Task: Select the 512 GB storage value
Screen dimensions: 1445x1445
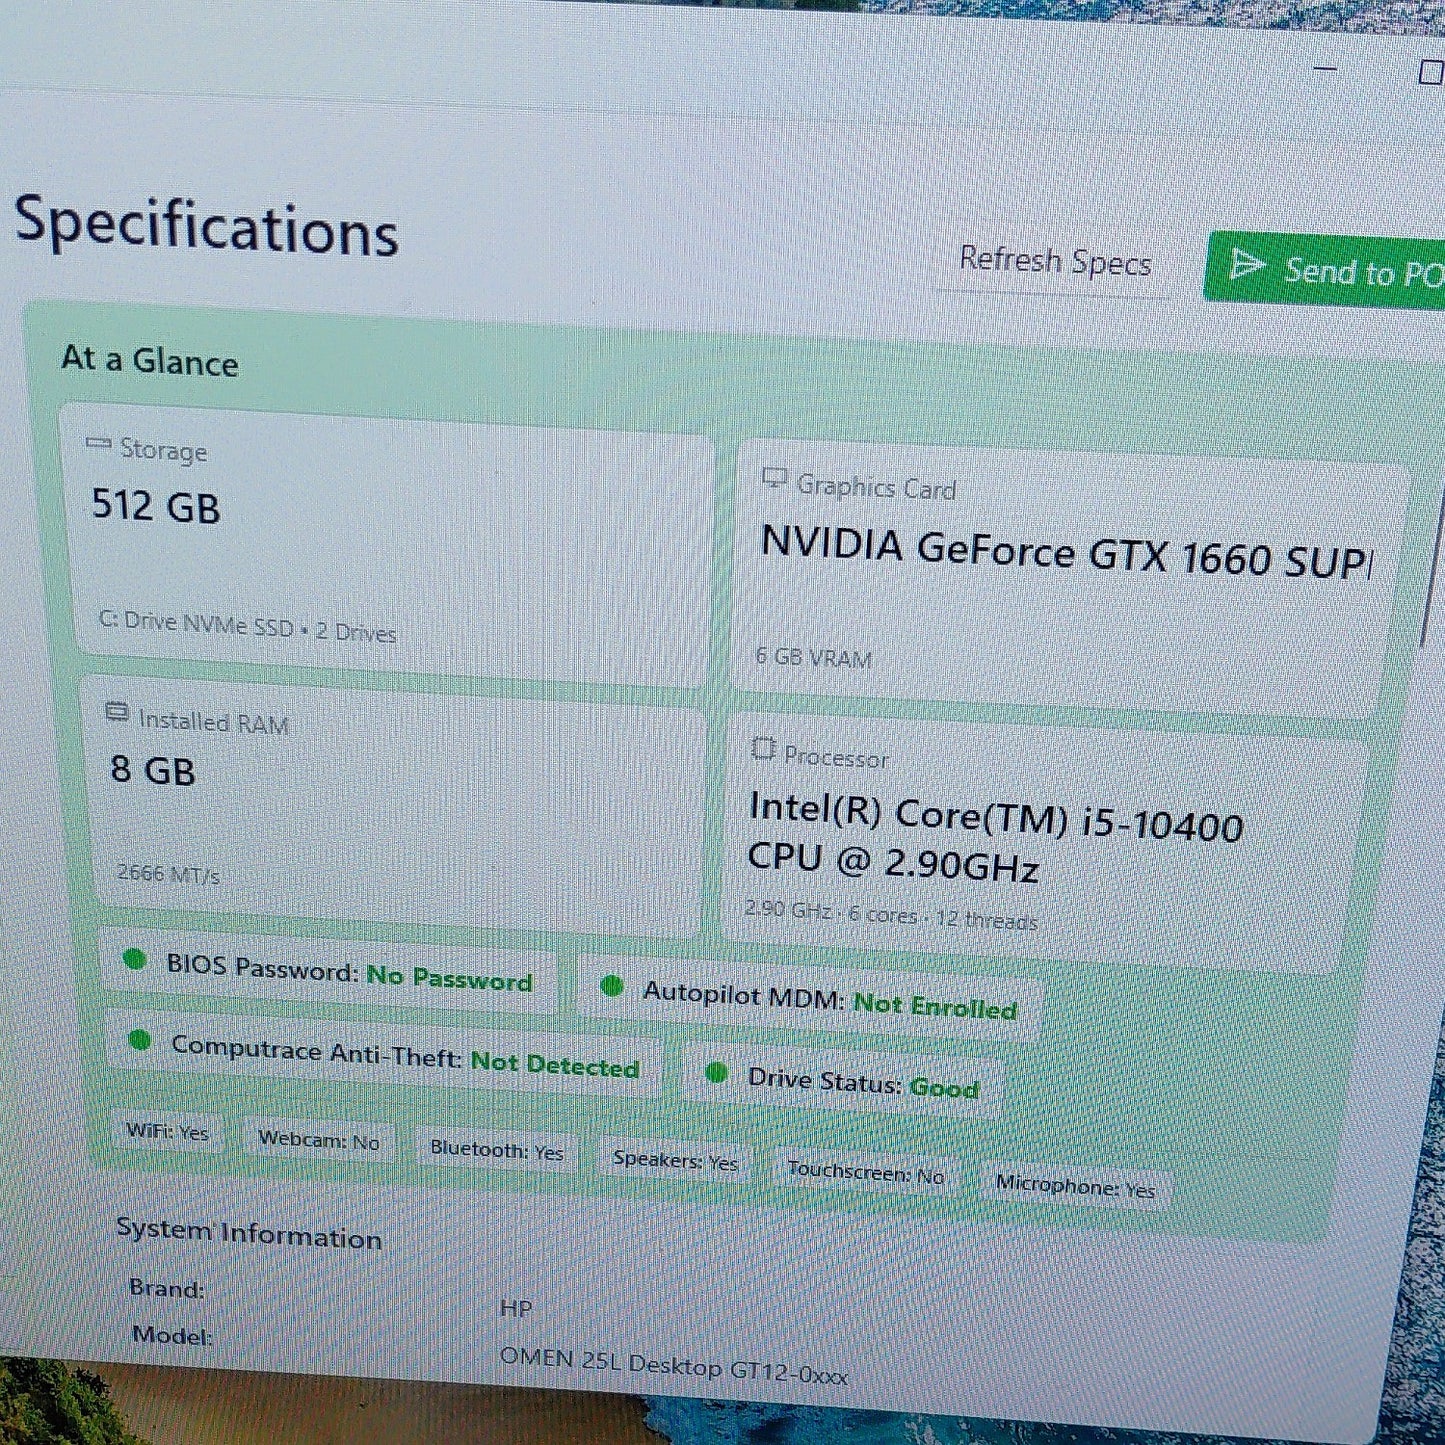Action: point(156,505)
